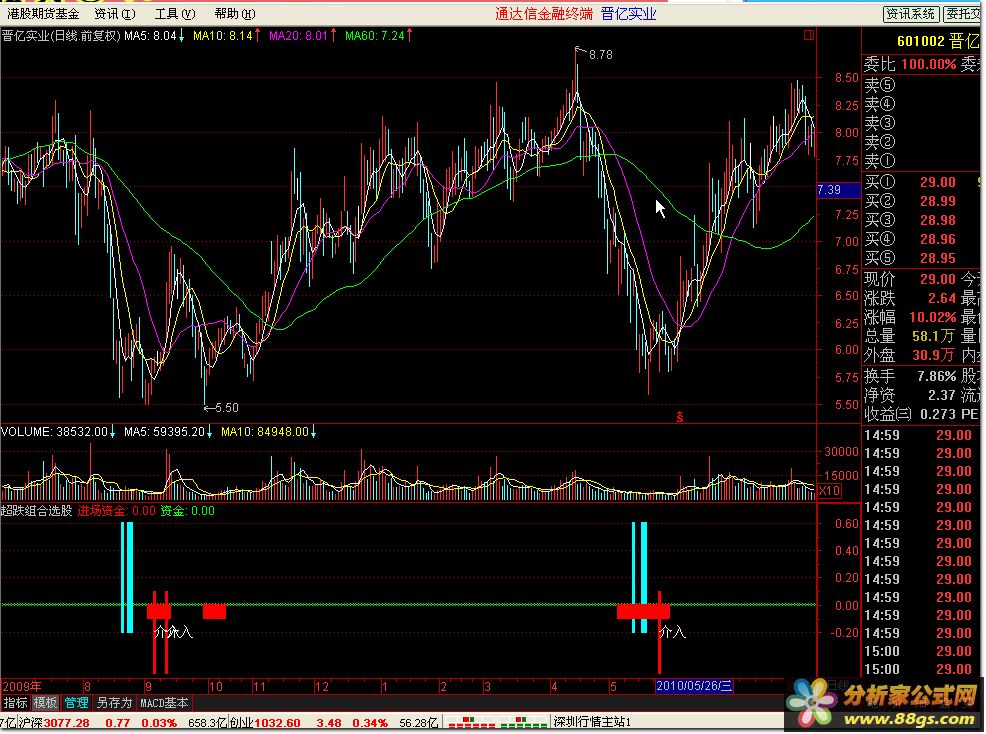Click the 5.50 low price annotation
Image resolution: width=986 pixels, height=734 pixels.
[226, 408]
